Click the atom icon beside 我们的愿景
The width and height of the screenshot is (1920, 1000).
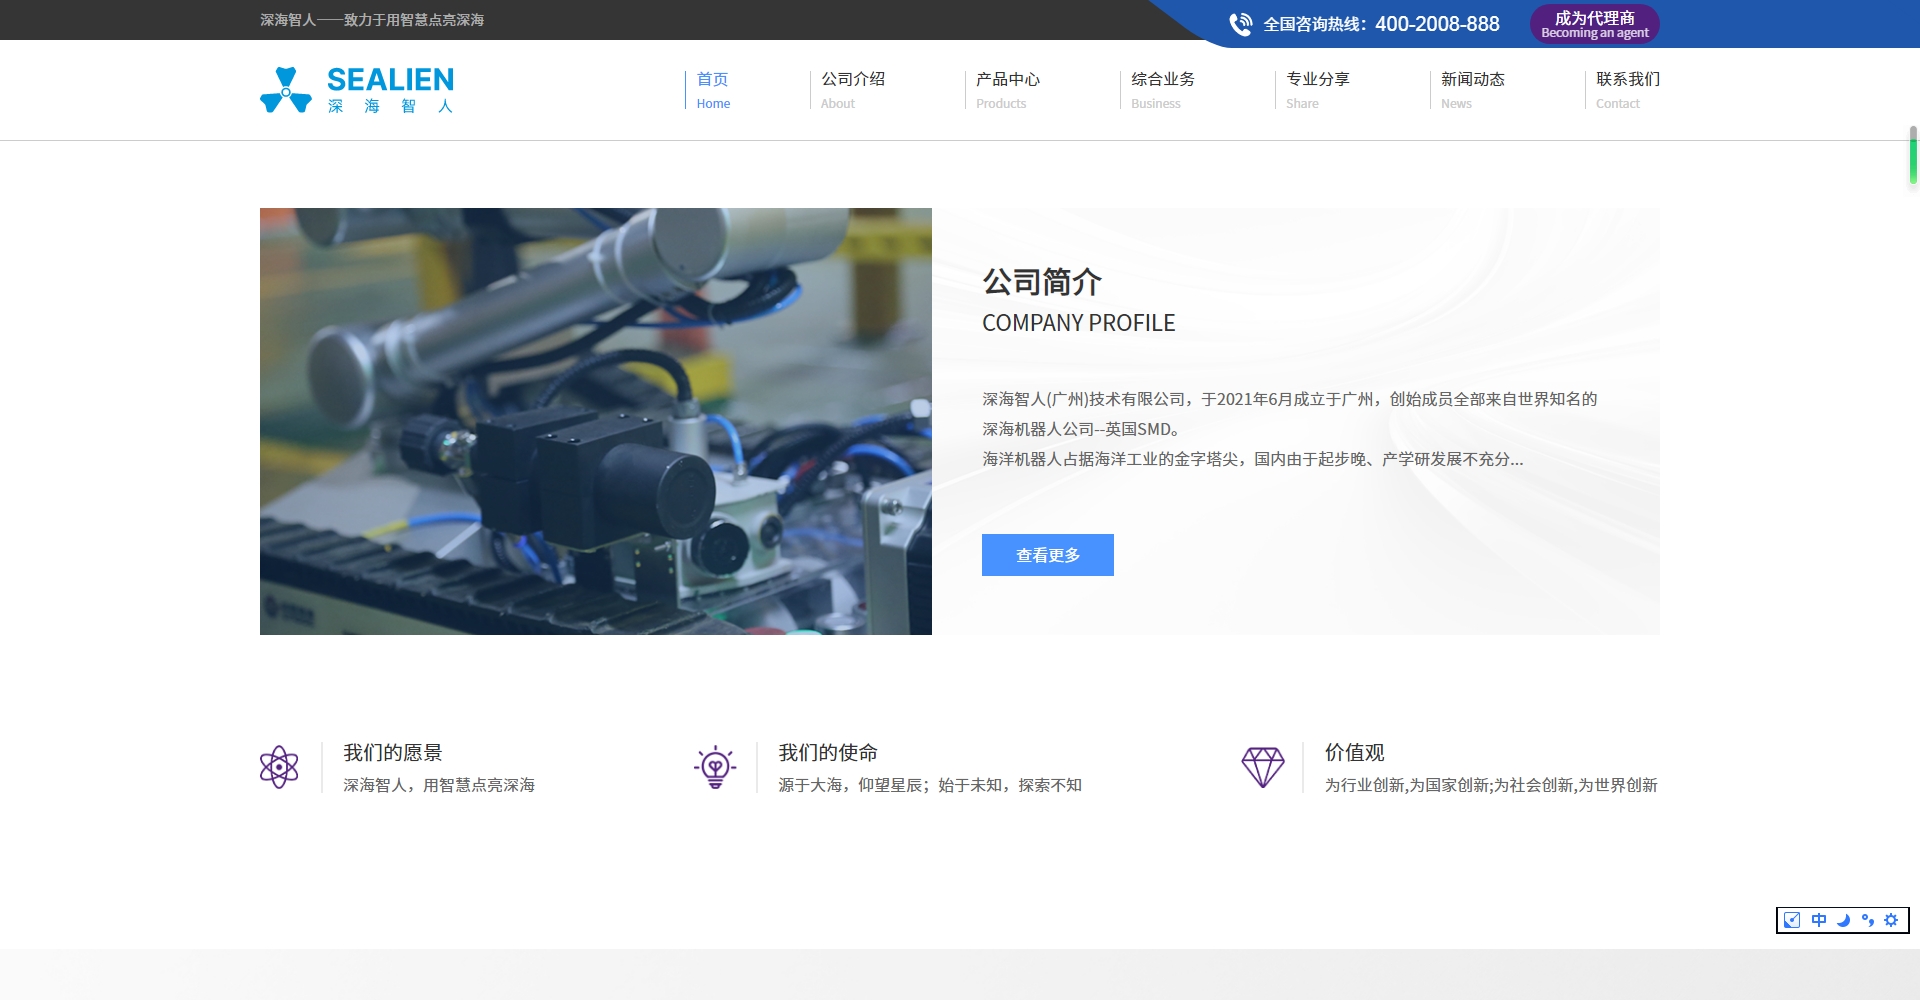(x=279, y=767)
